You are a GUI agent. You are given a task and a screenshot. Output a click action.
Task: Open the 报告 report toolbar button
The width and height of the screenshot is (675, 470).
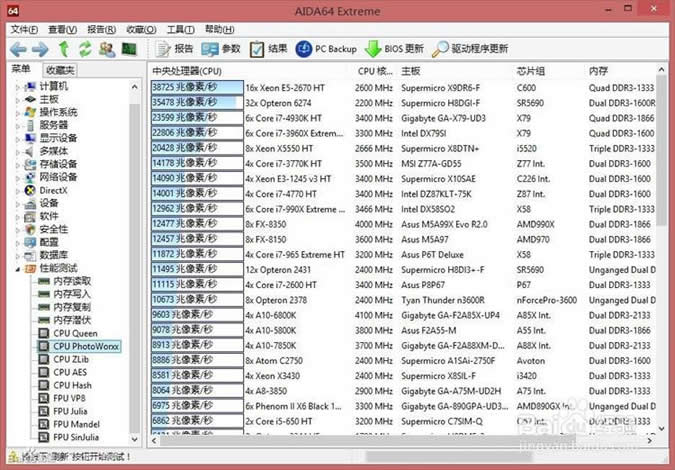(174, 49)
